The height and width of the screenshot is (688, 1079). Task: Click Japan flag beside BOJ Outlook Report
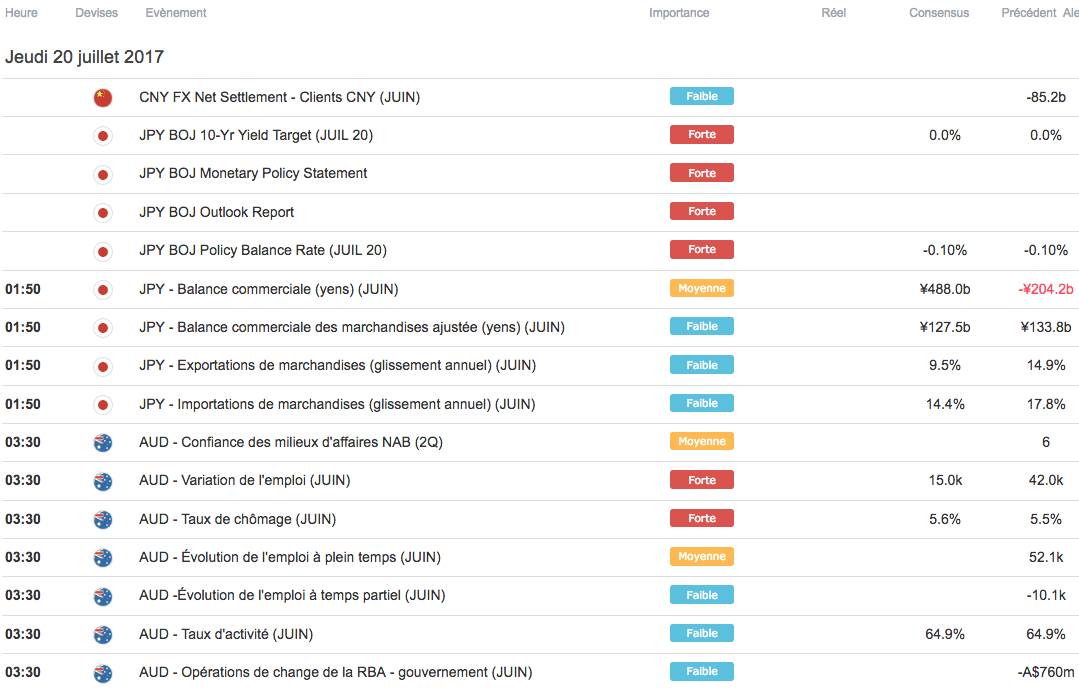tap(102, 212)
